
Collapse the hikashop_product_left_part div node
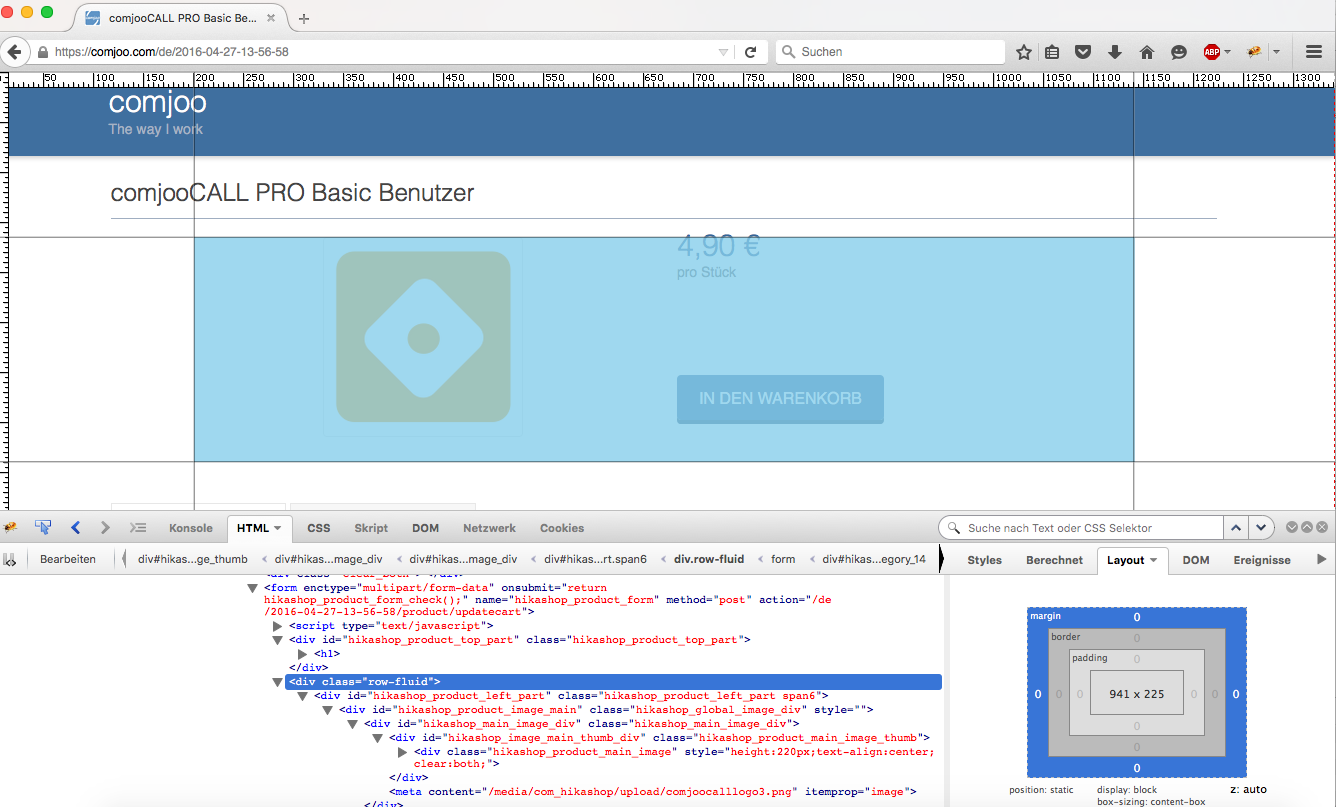pyautogui.click(x=303, y=696)
